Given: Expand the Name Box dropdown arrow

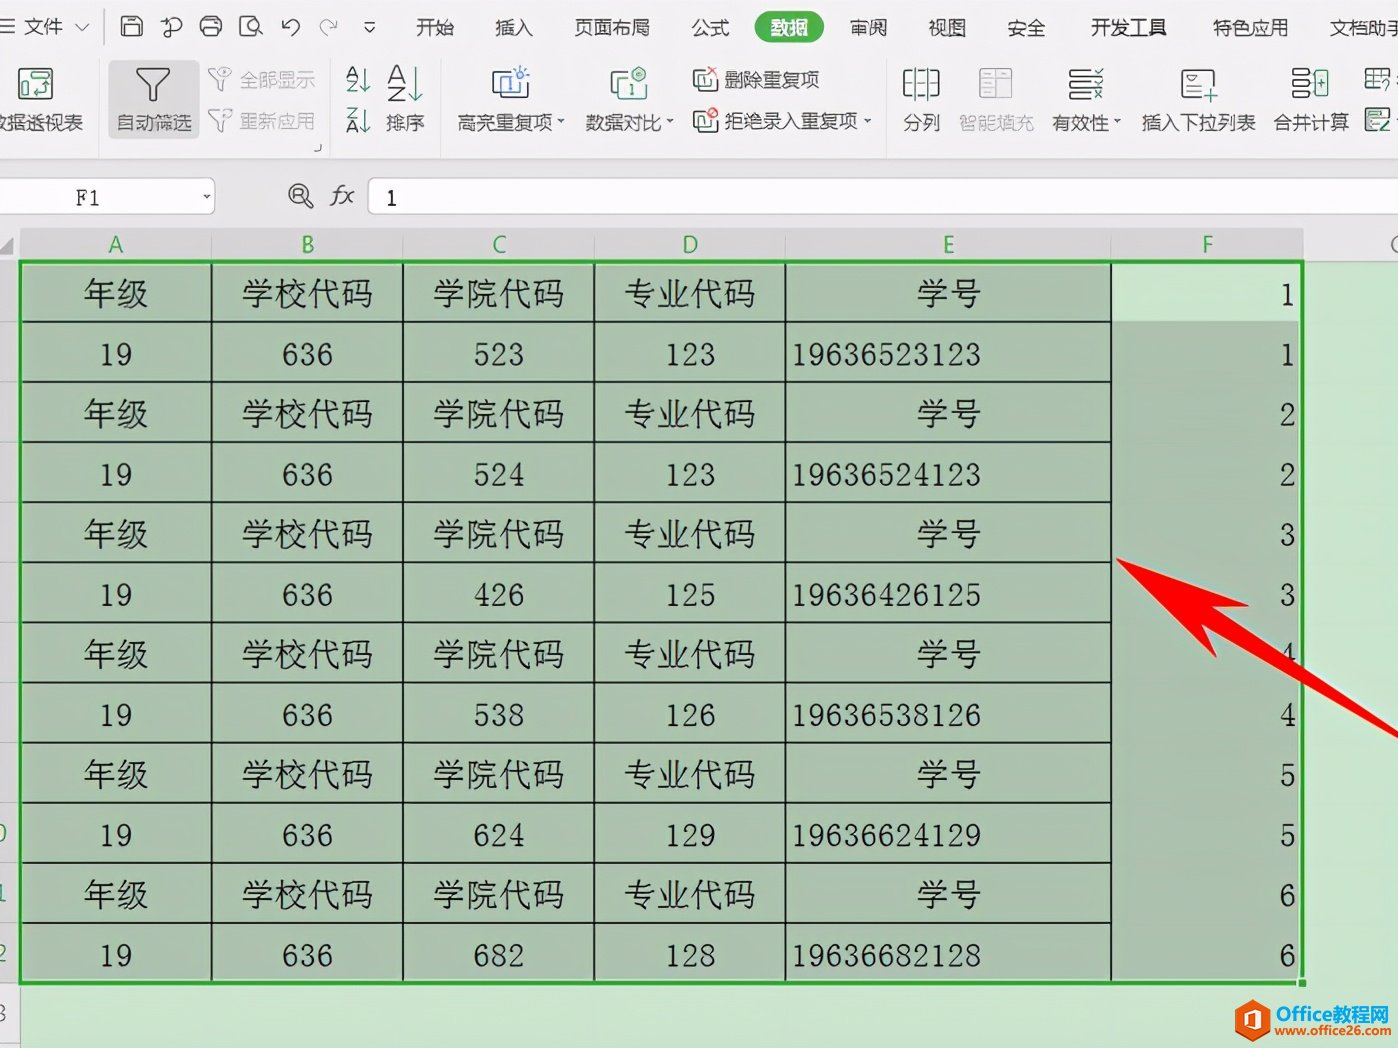Looking at the screenshot, I should pos(207,197).
